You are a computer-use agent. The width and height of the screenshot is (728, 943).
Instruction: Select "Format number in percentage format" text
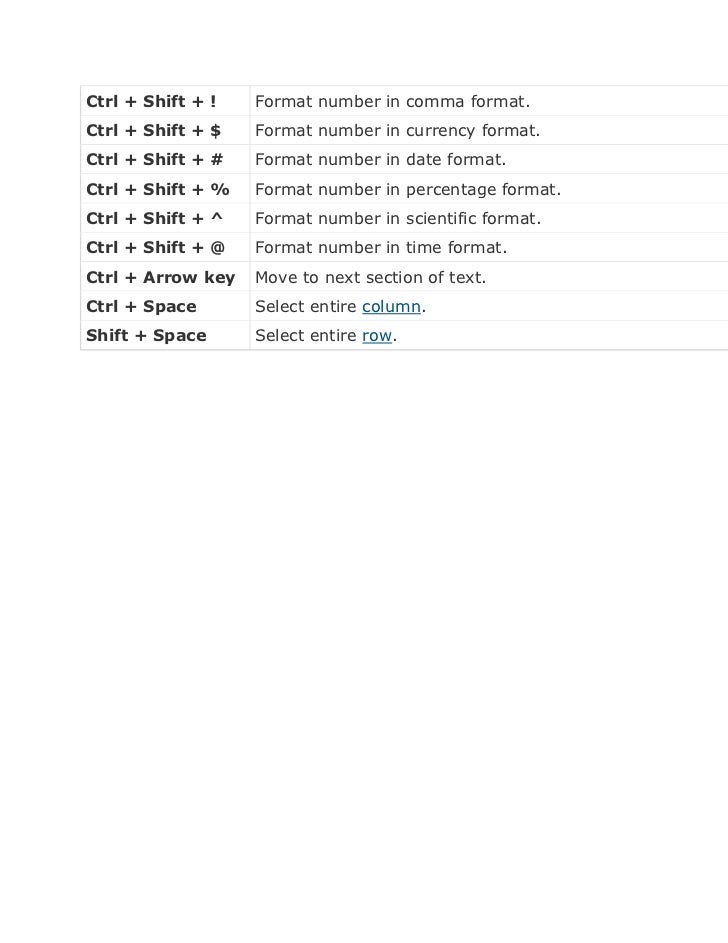[408, 189]
